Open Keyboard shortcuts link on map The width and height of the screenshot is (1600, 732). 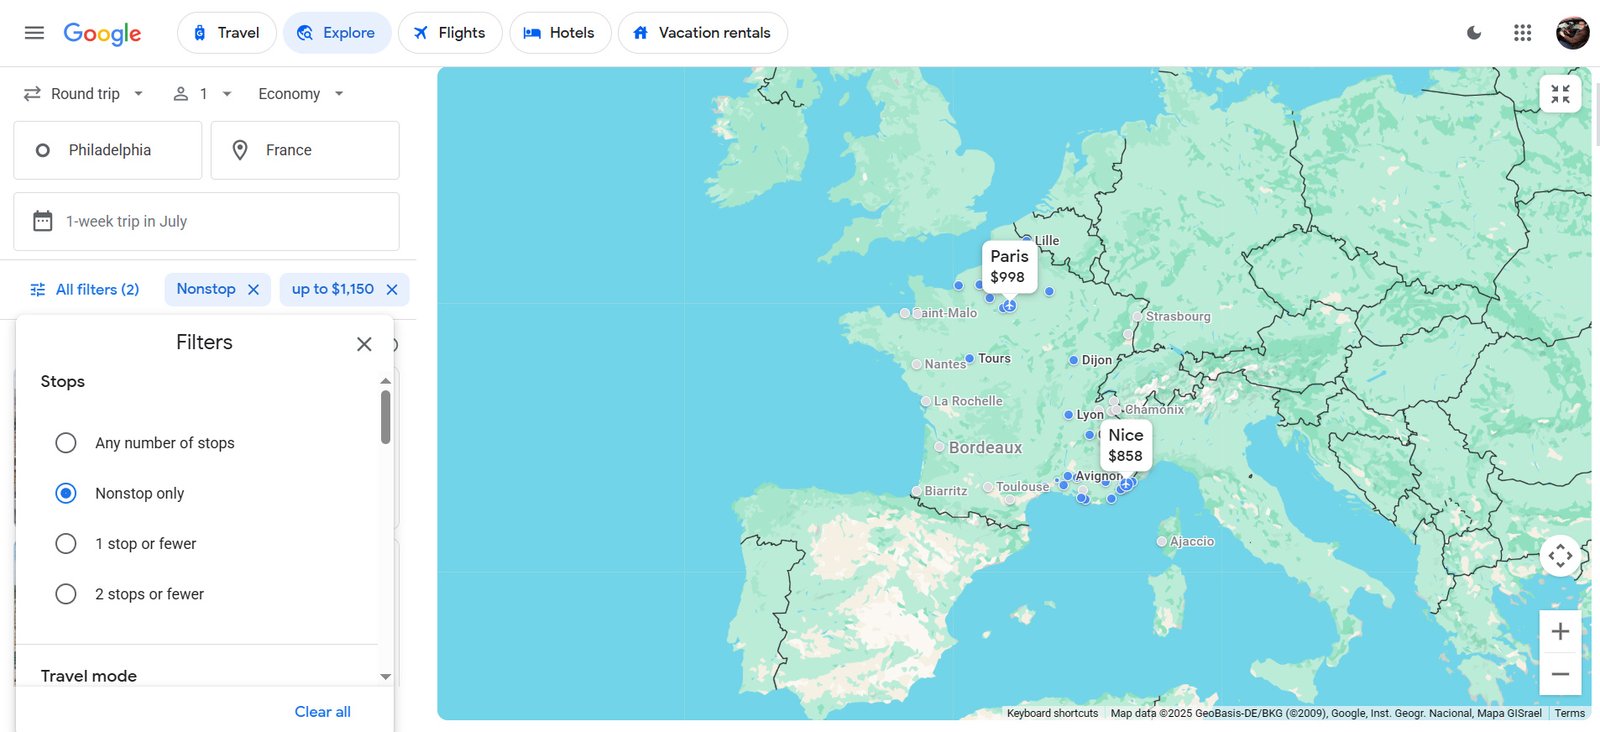click(x=1052, y=713)
